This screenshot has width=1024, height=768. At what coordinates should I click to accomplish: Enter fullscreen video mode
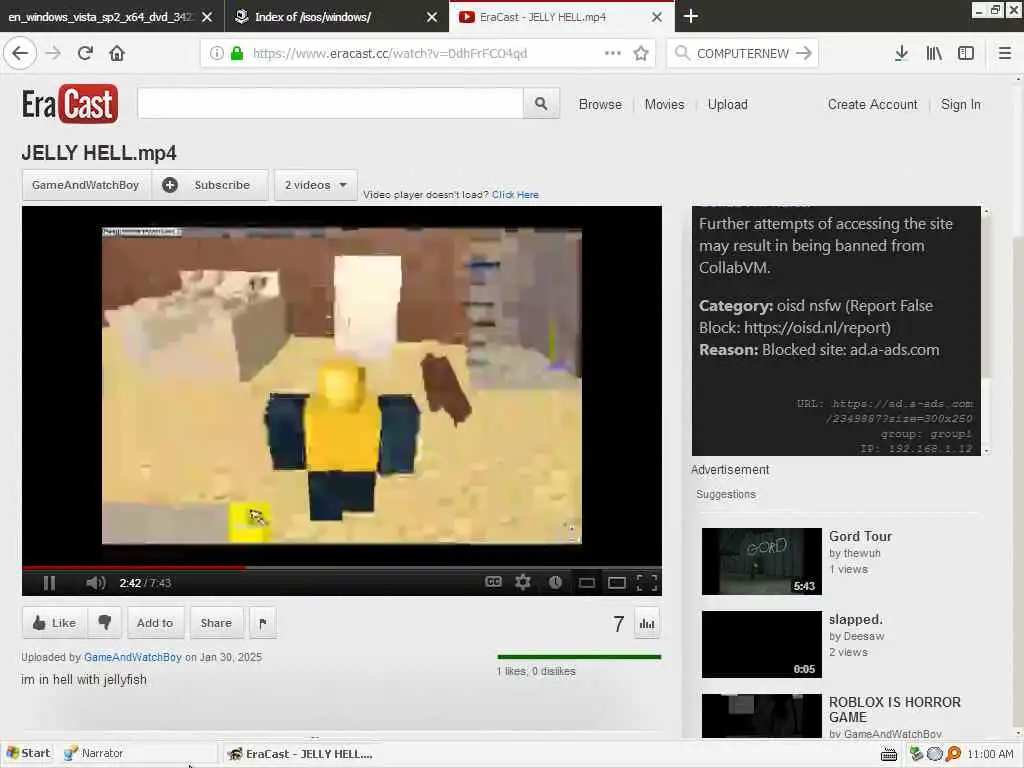coord(647,583)
